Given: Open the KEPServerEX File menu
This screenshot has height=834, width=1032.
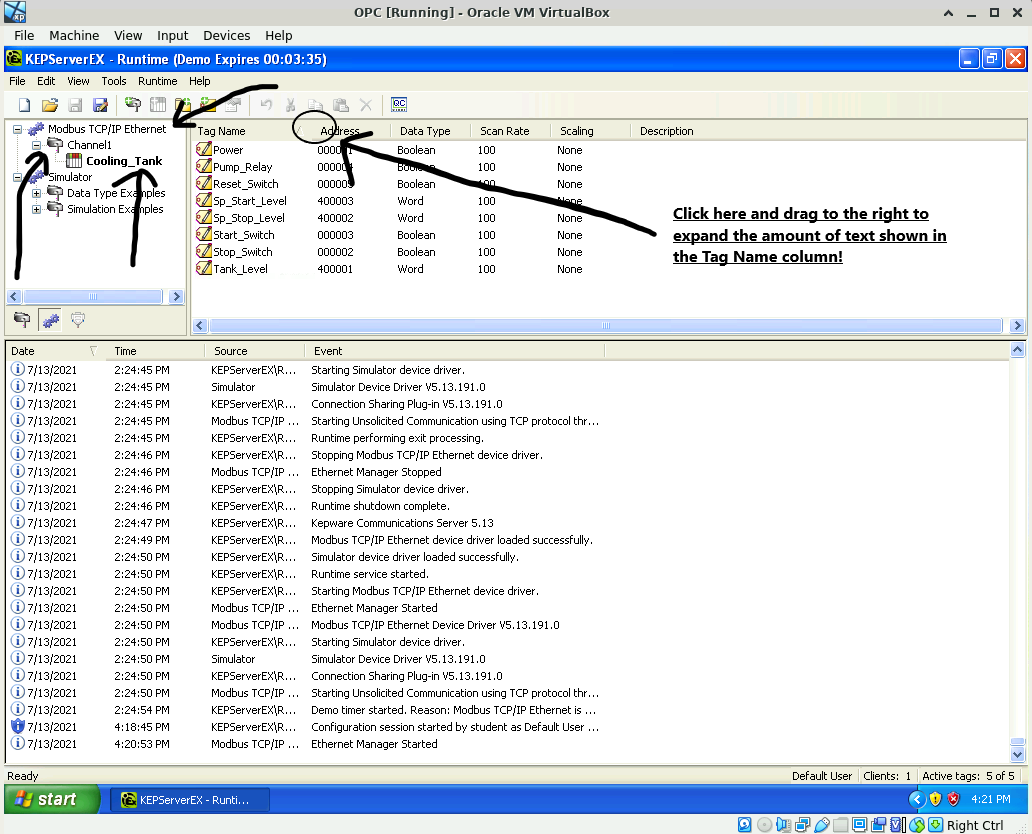Looking at the screenshot, I should click(17, 81).
